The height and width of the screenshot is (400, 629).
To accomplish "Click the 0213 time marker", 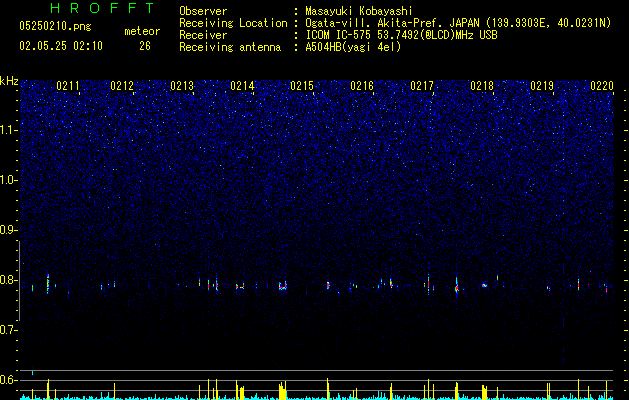I will 182,86.
